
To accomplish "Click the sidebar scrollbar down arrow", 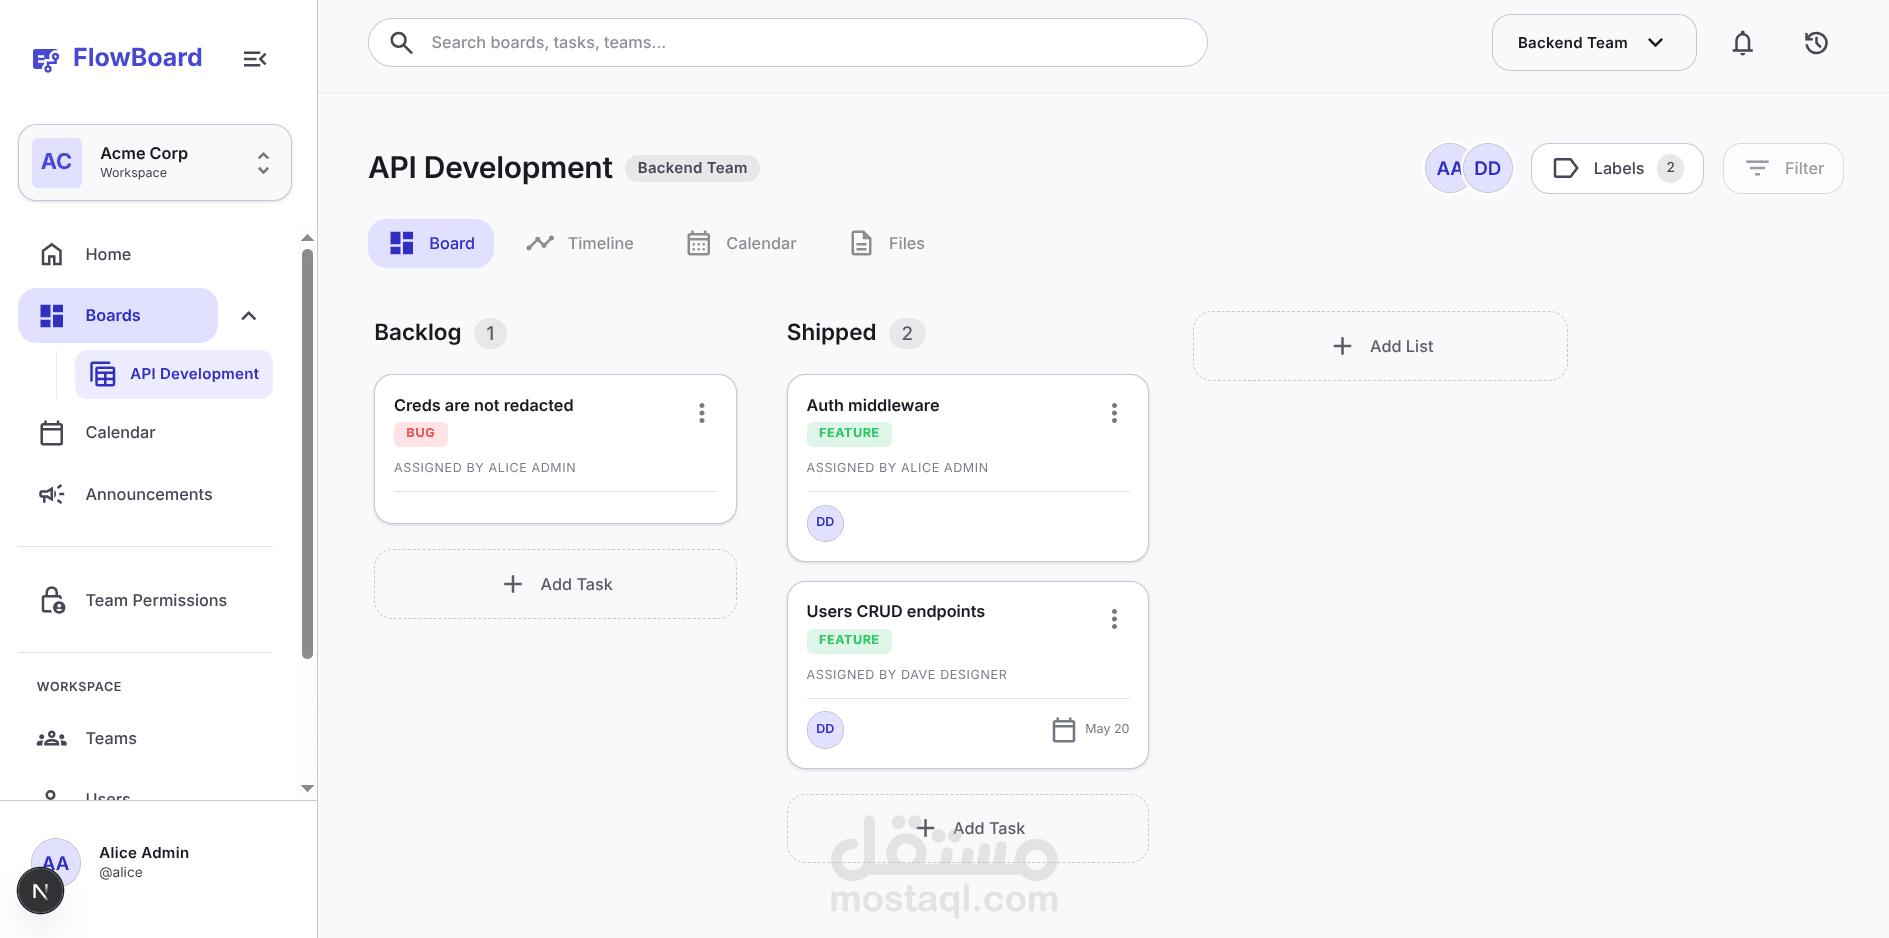I will tap(307, 788).
